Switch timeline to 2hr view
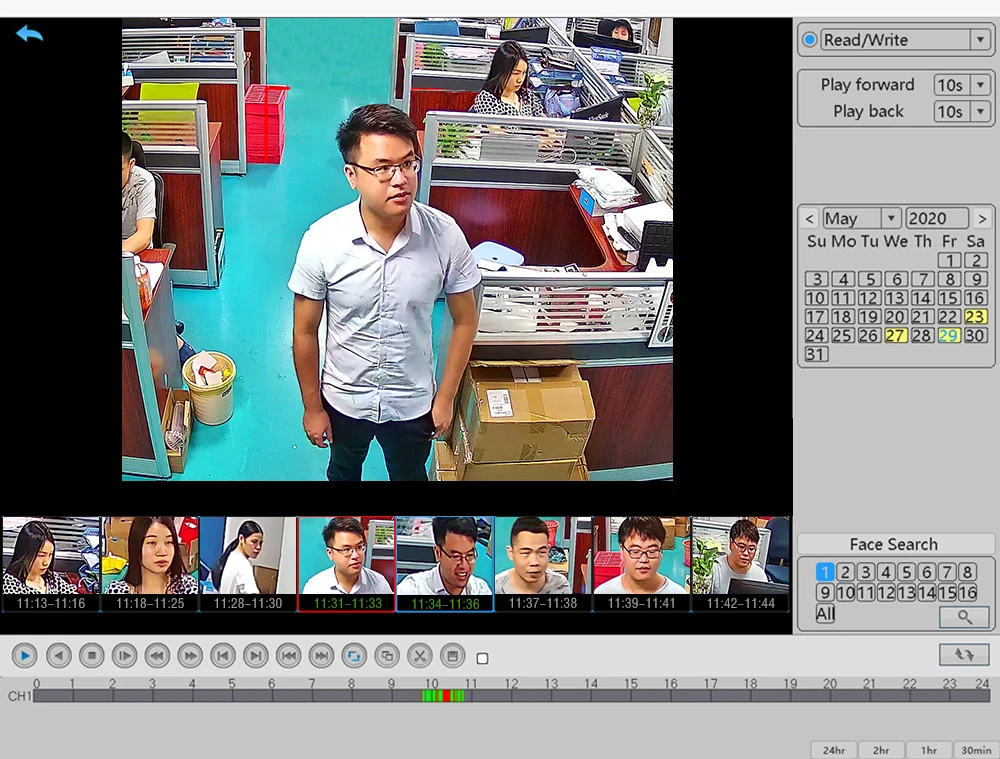This screenshot has height=759, width=1000. 881,750
